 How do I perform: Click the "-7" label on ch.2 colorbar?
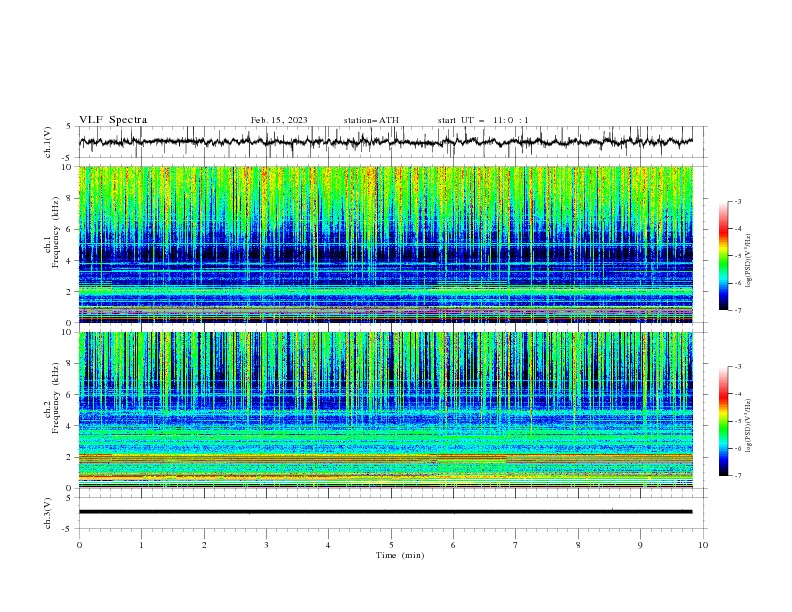(738, 475)
